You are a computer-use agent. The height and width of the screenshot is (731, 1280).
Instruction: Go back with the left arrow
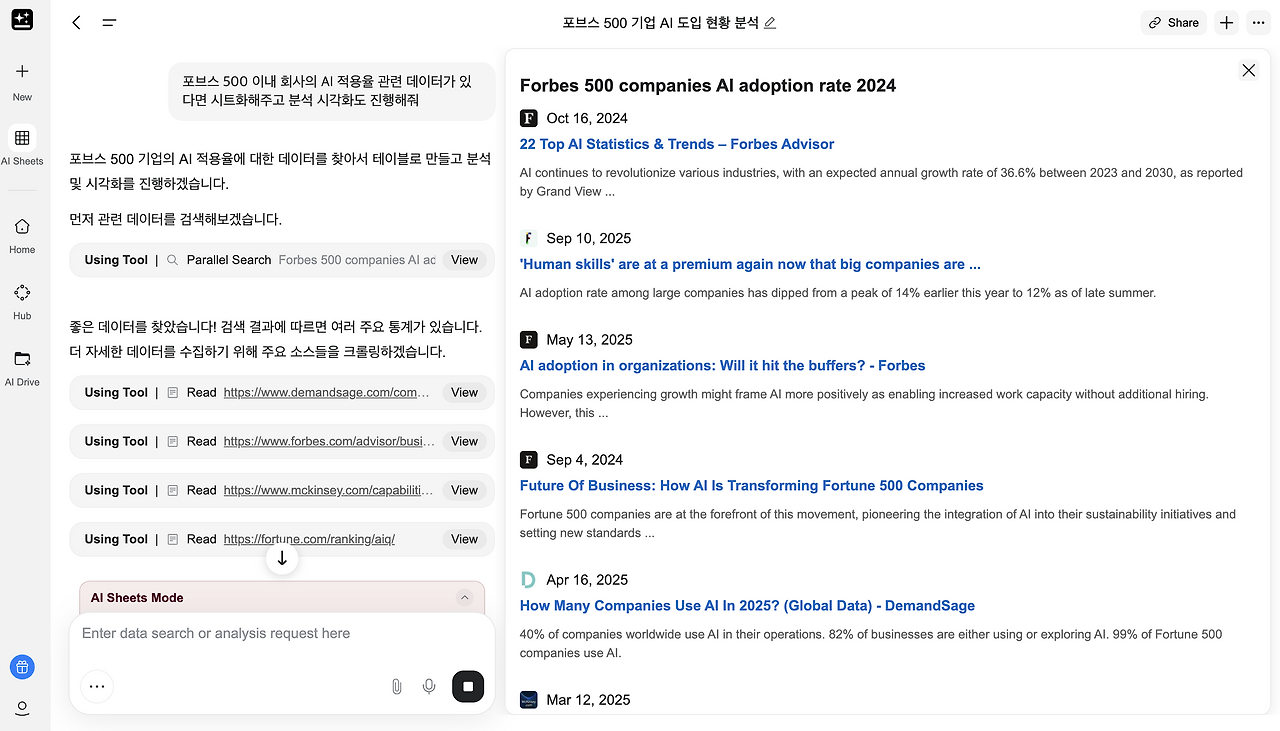pos(76,22)
